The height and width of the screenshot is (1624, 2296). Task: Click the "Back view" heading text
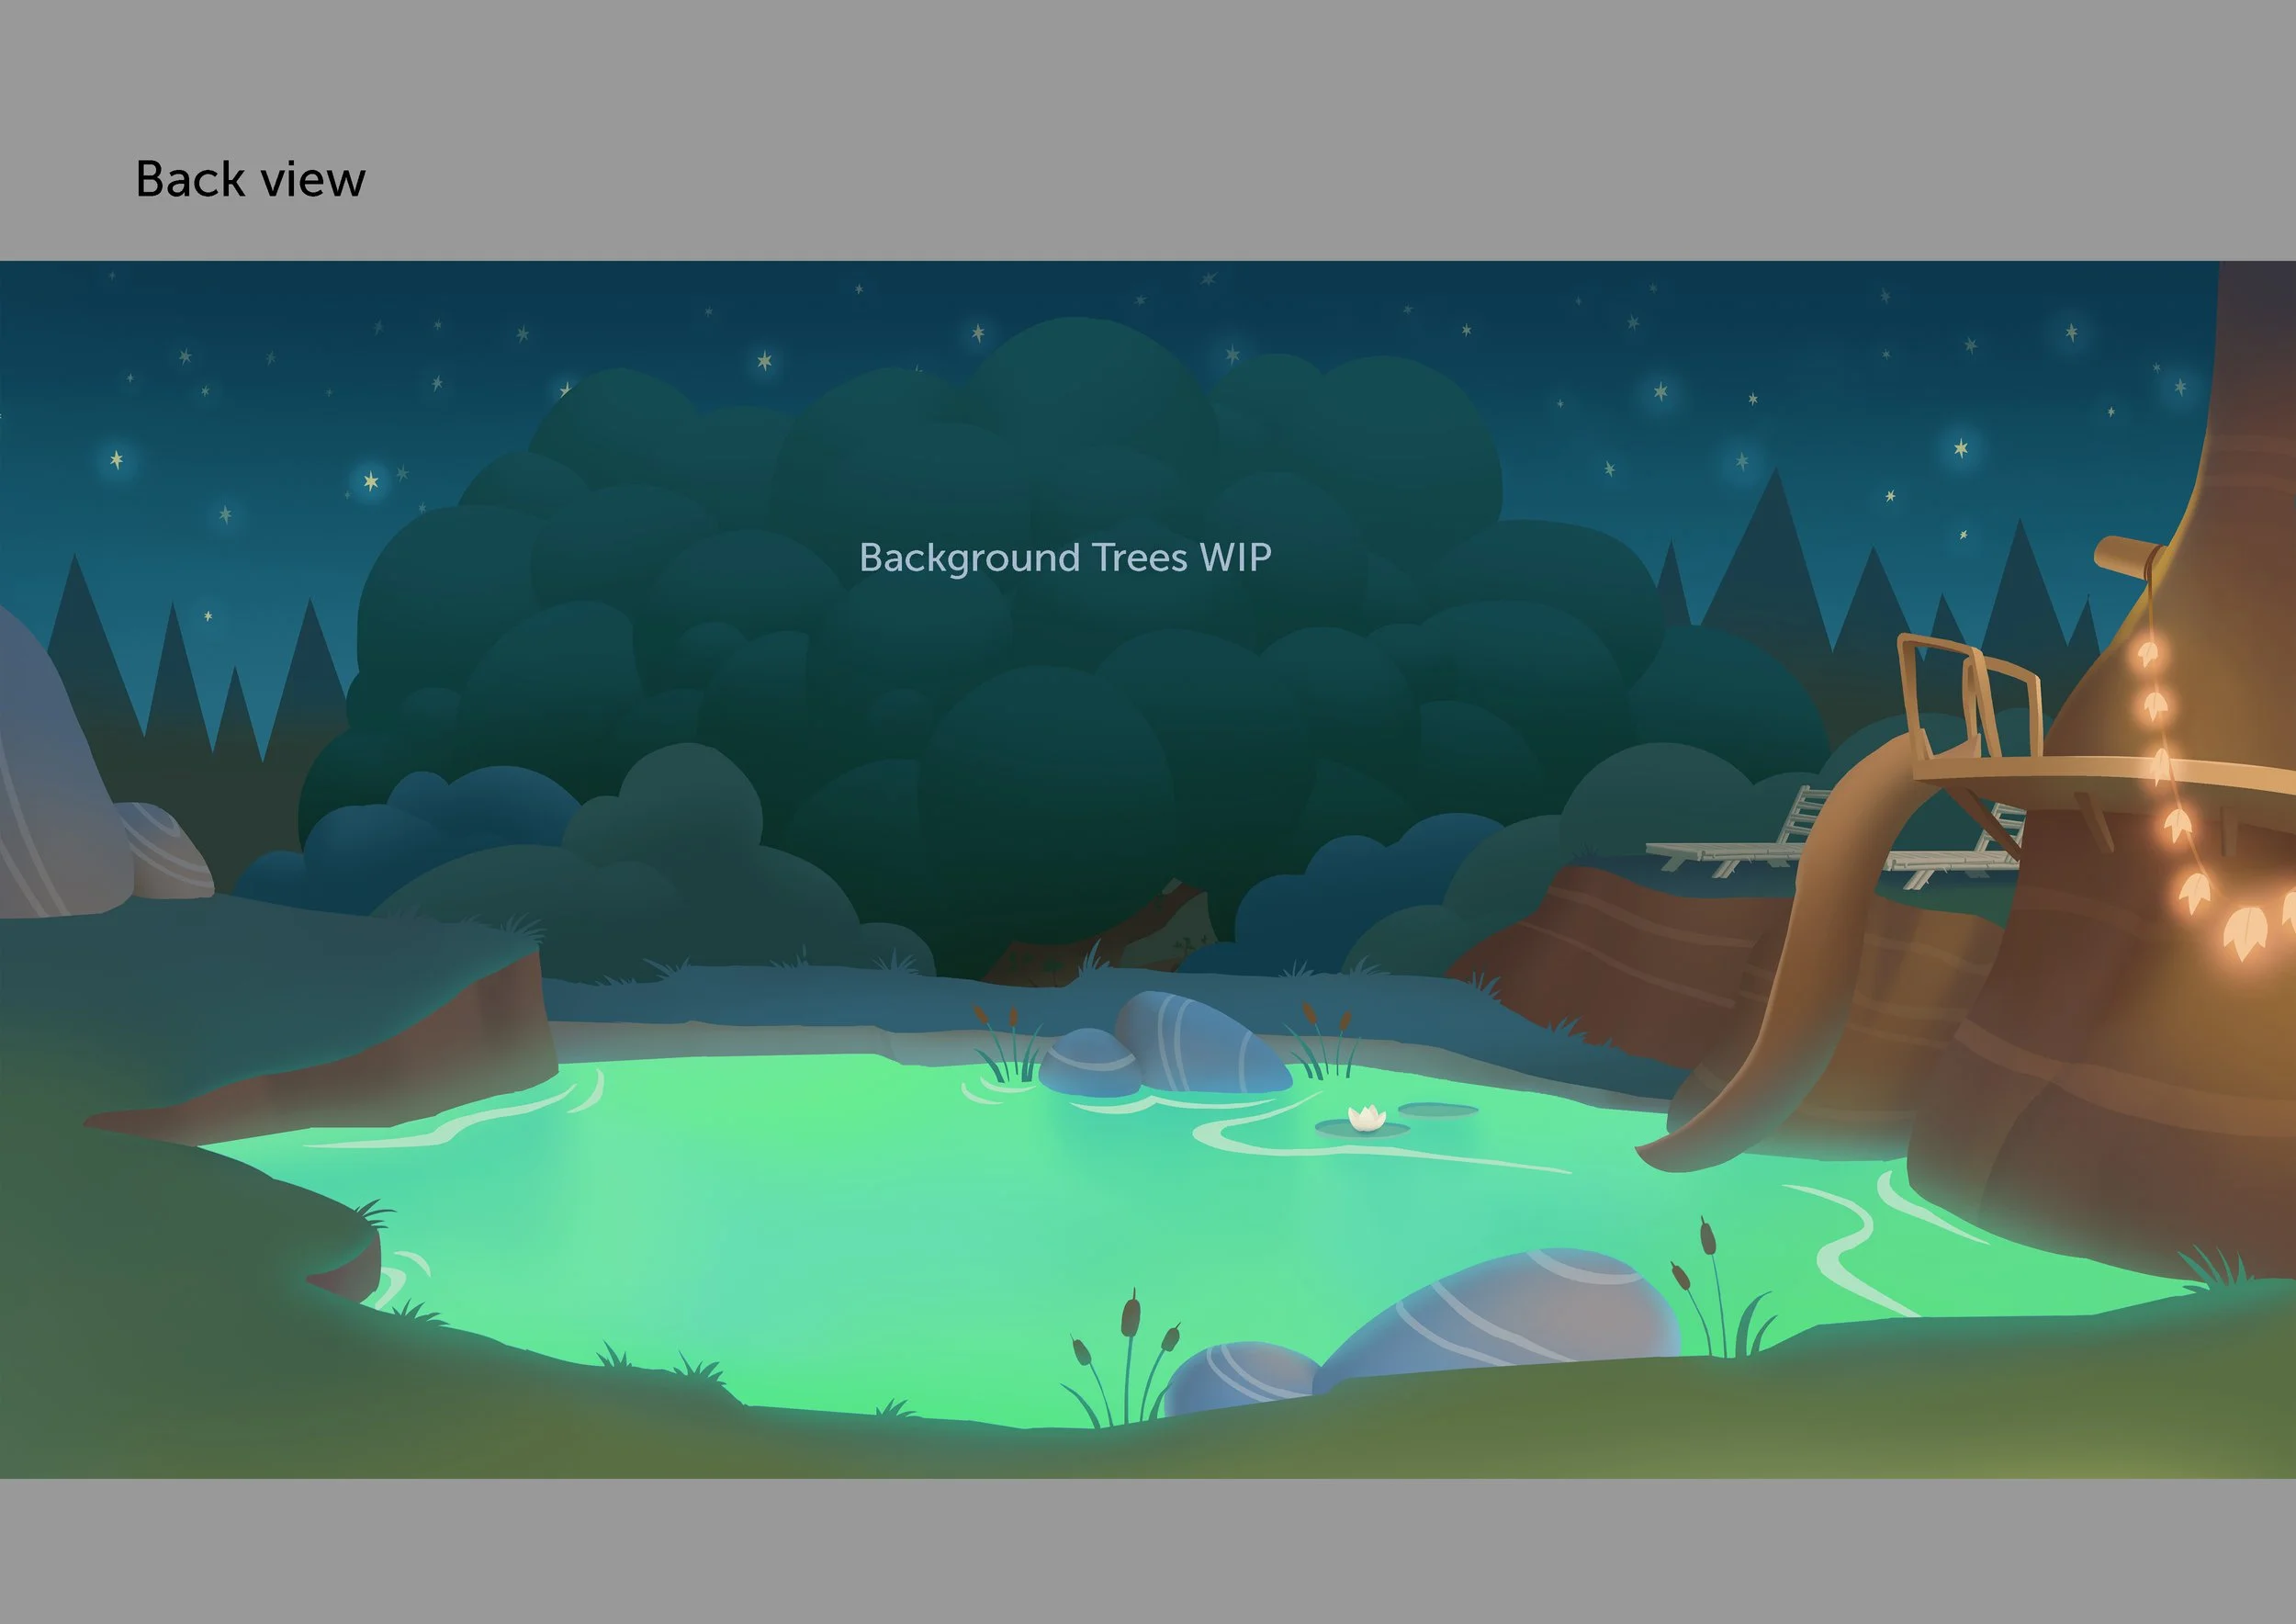coord(250,180)
